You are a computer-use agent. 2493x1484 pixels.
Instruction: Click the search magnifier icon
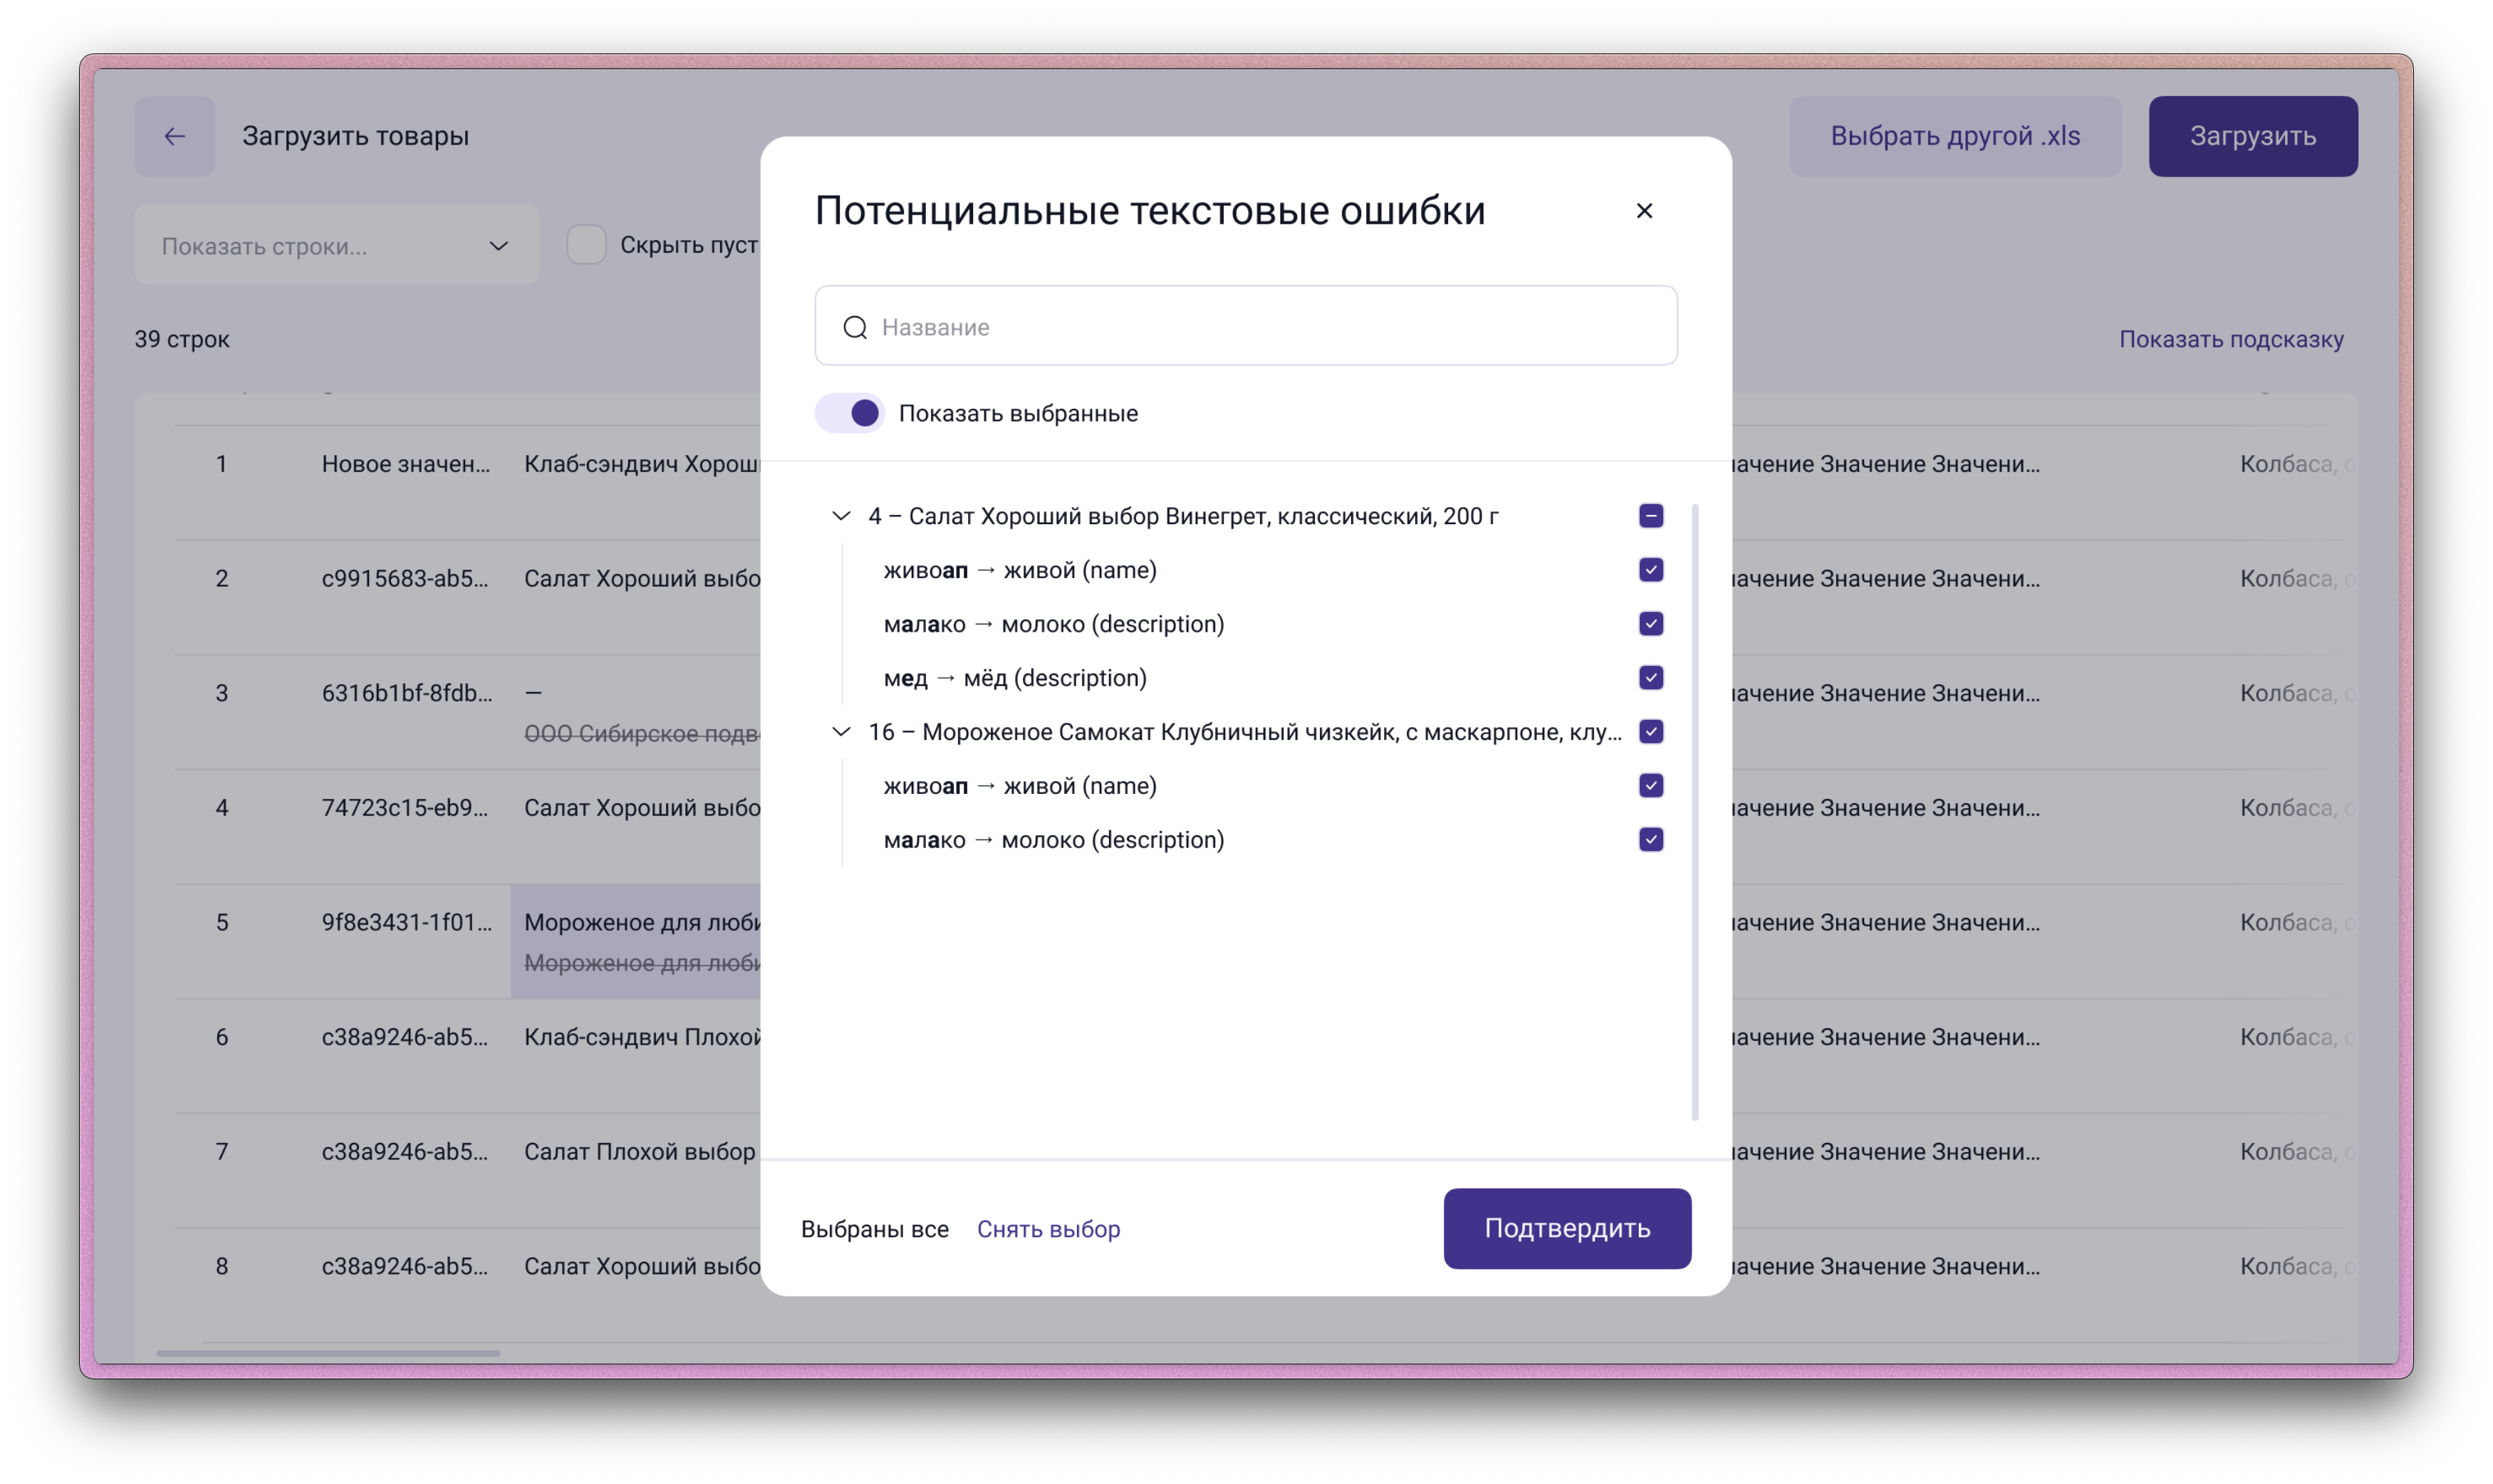[x=855, y=327]
